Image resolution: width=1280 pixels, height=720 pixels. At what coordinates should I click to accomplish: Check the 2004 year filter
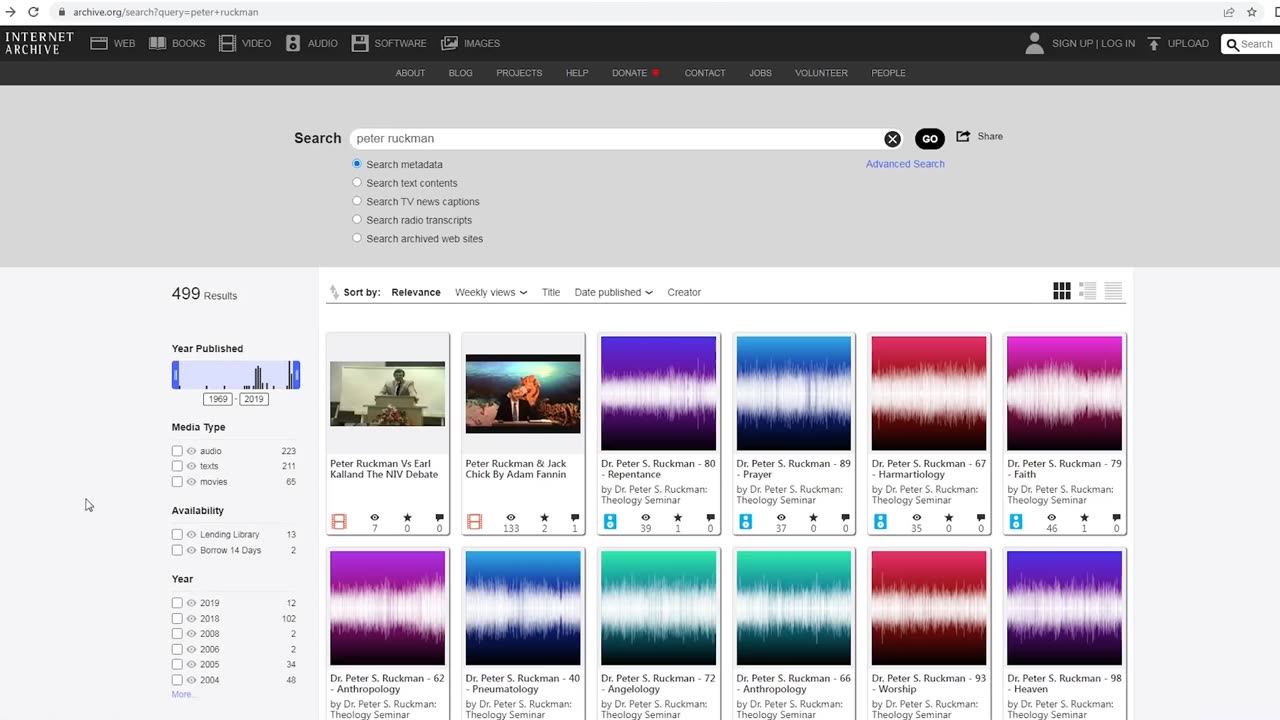[177, 680]
